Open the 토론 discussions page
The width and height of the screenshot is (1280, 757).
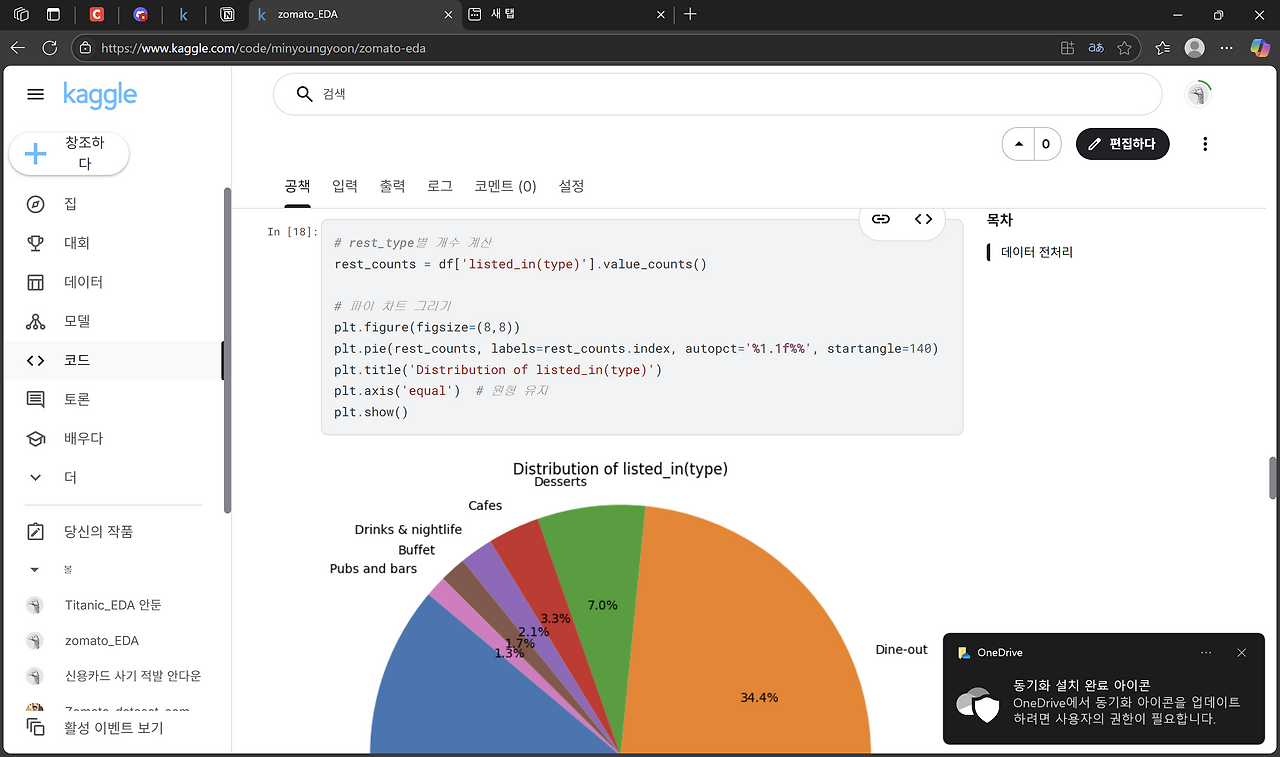tap(77, 399)
